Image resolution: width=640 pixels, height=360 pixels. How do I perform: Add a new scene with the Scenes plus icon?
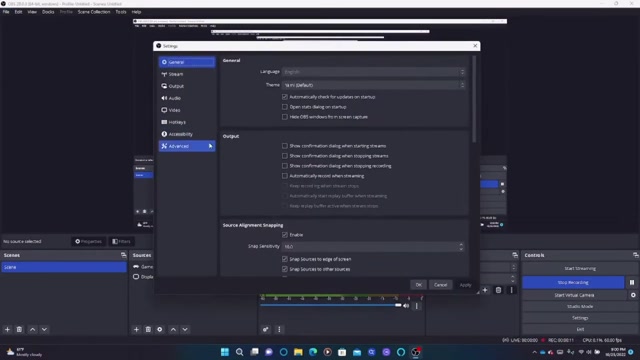tap(7, 329)
